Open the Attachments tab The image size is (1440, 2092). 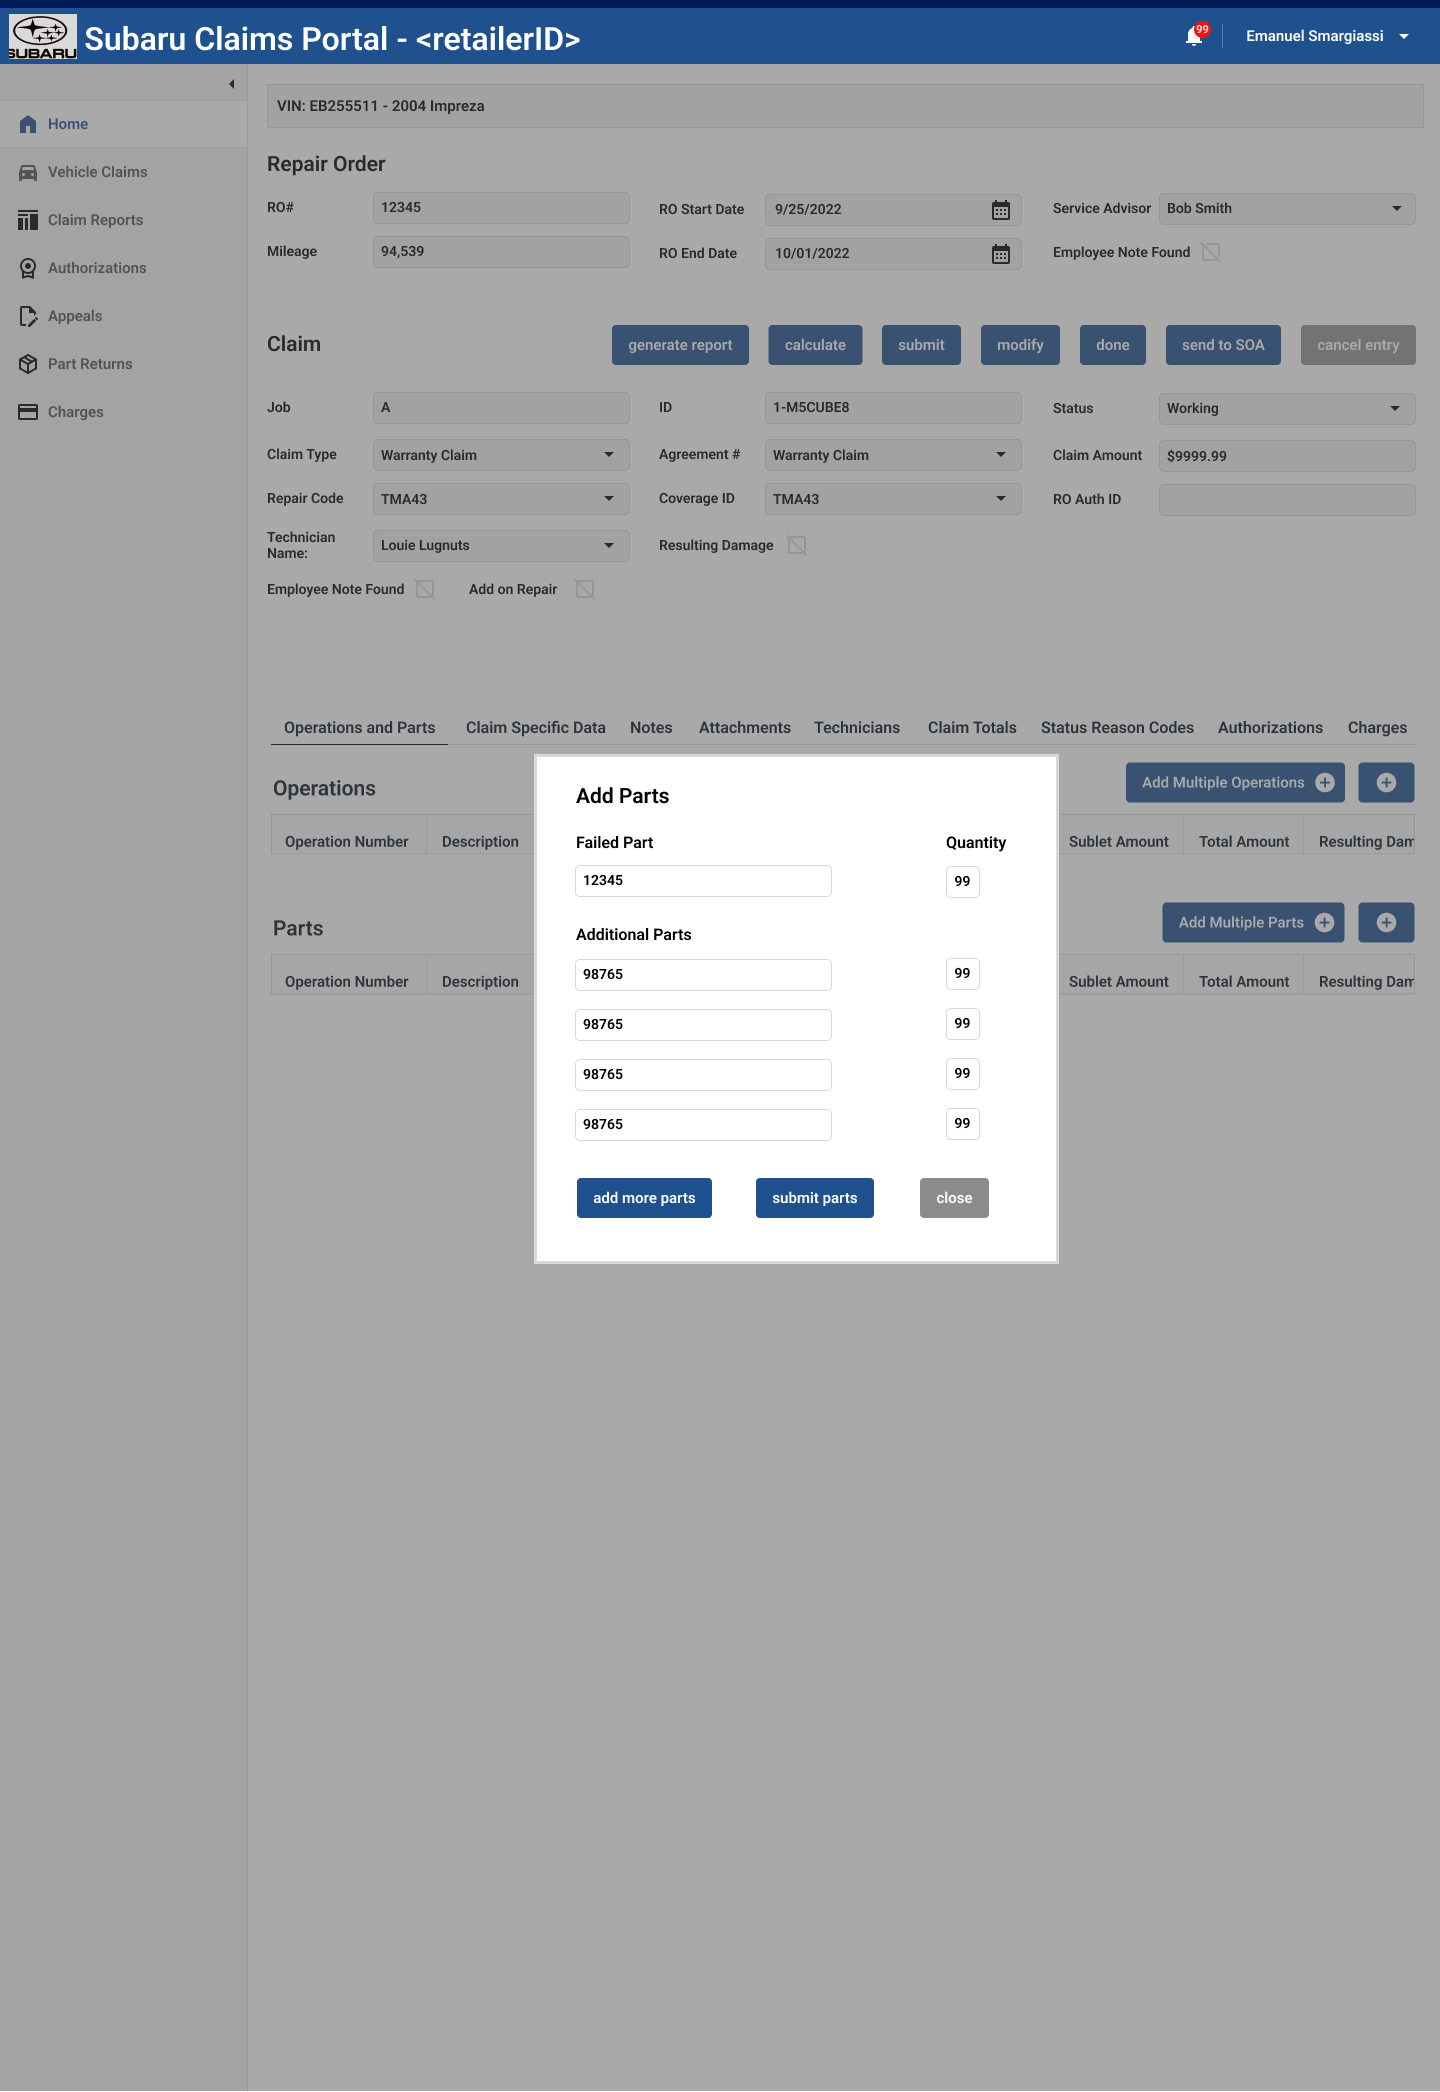(744, 728)
